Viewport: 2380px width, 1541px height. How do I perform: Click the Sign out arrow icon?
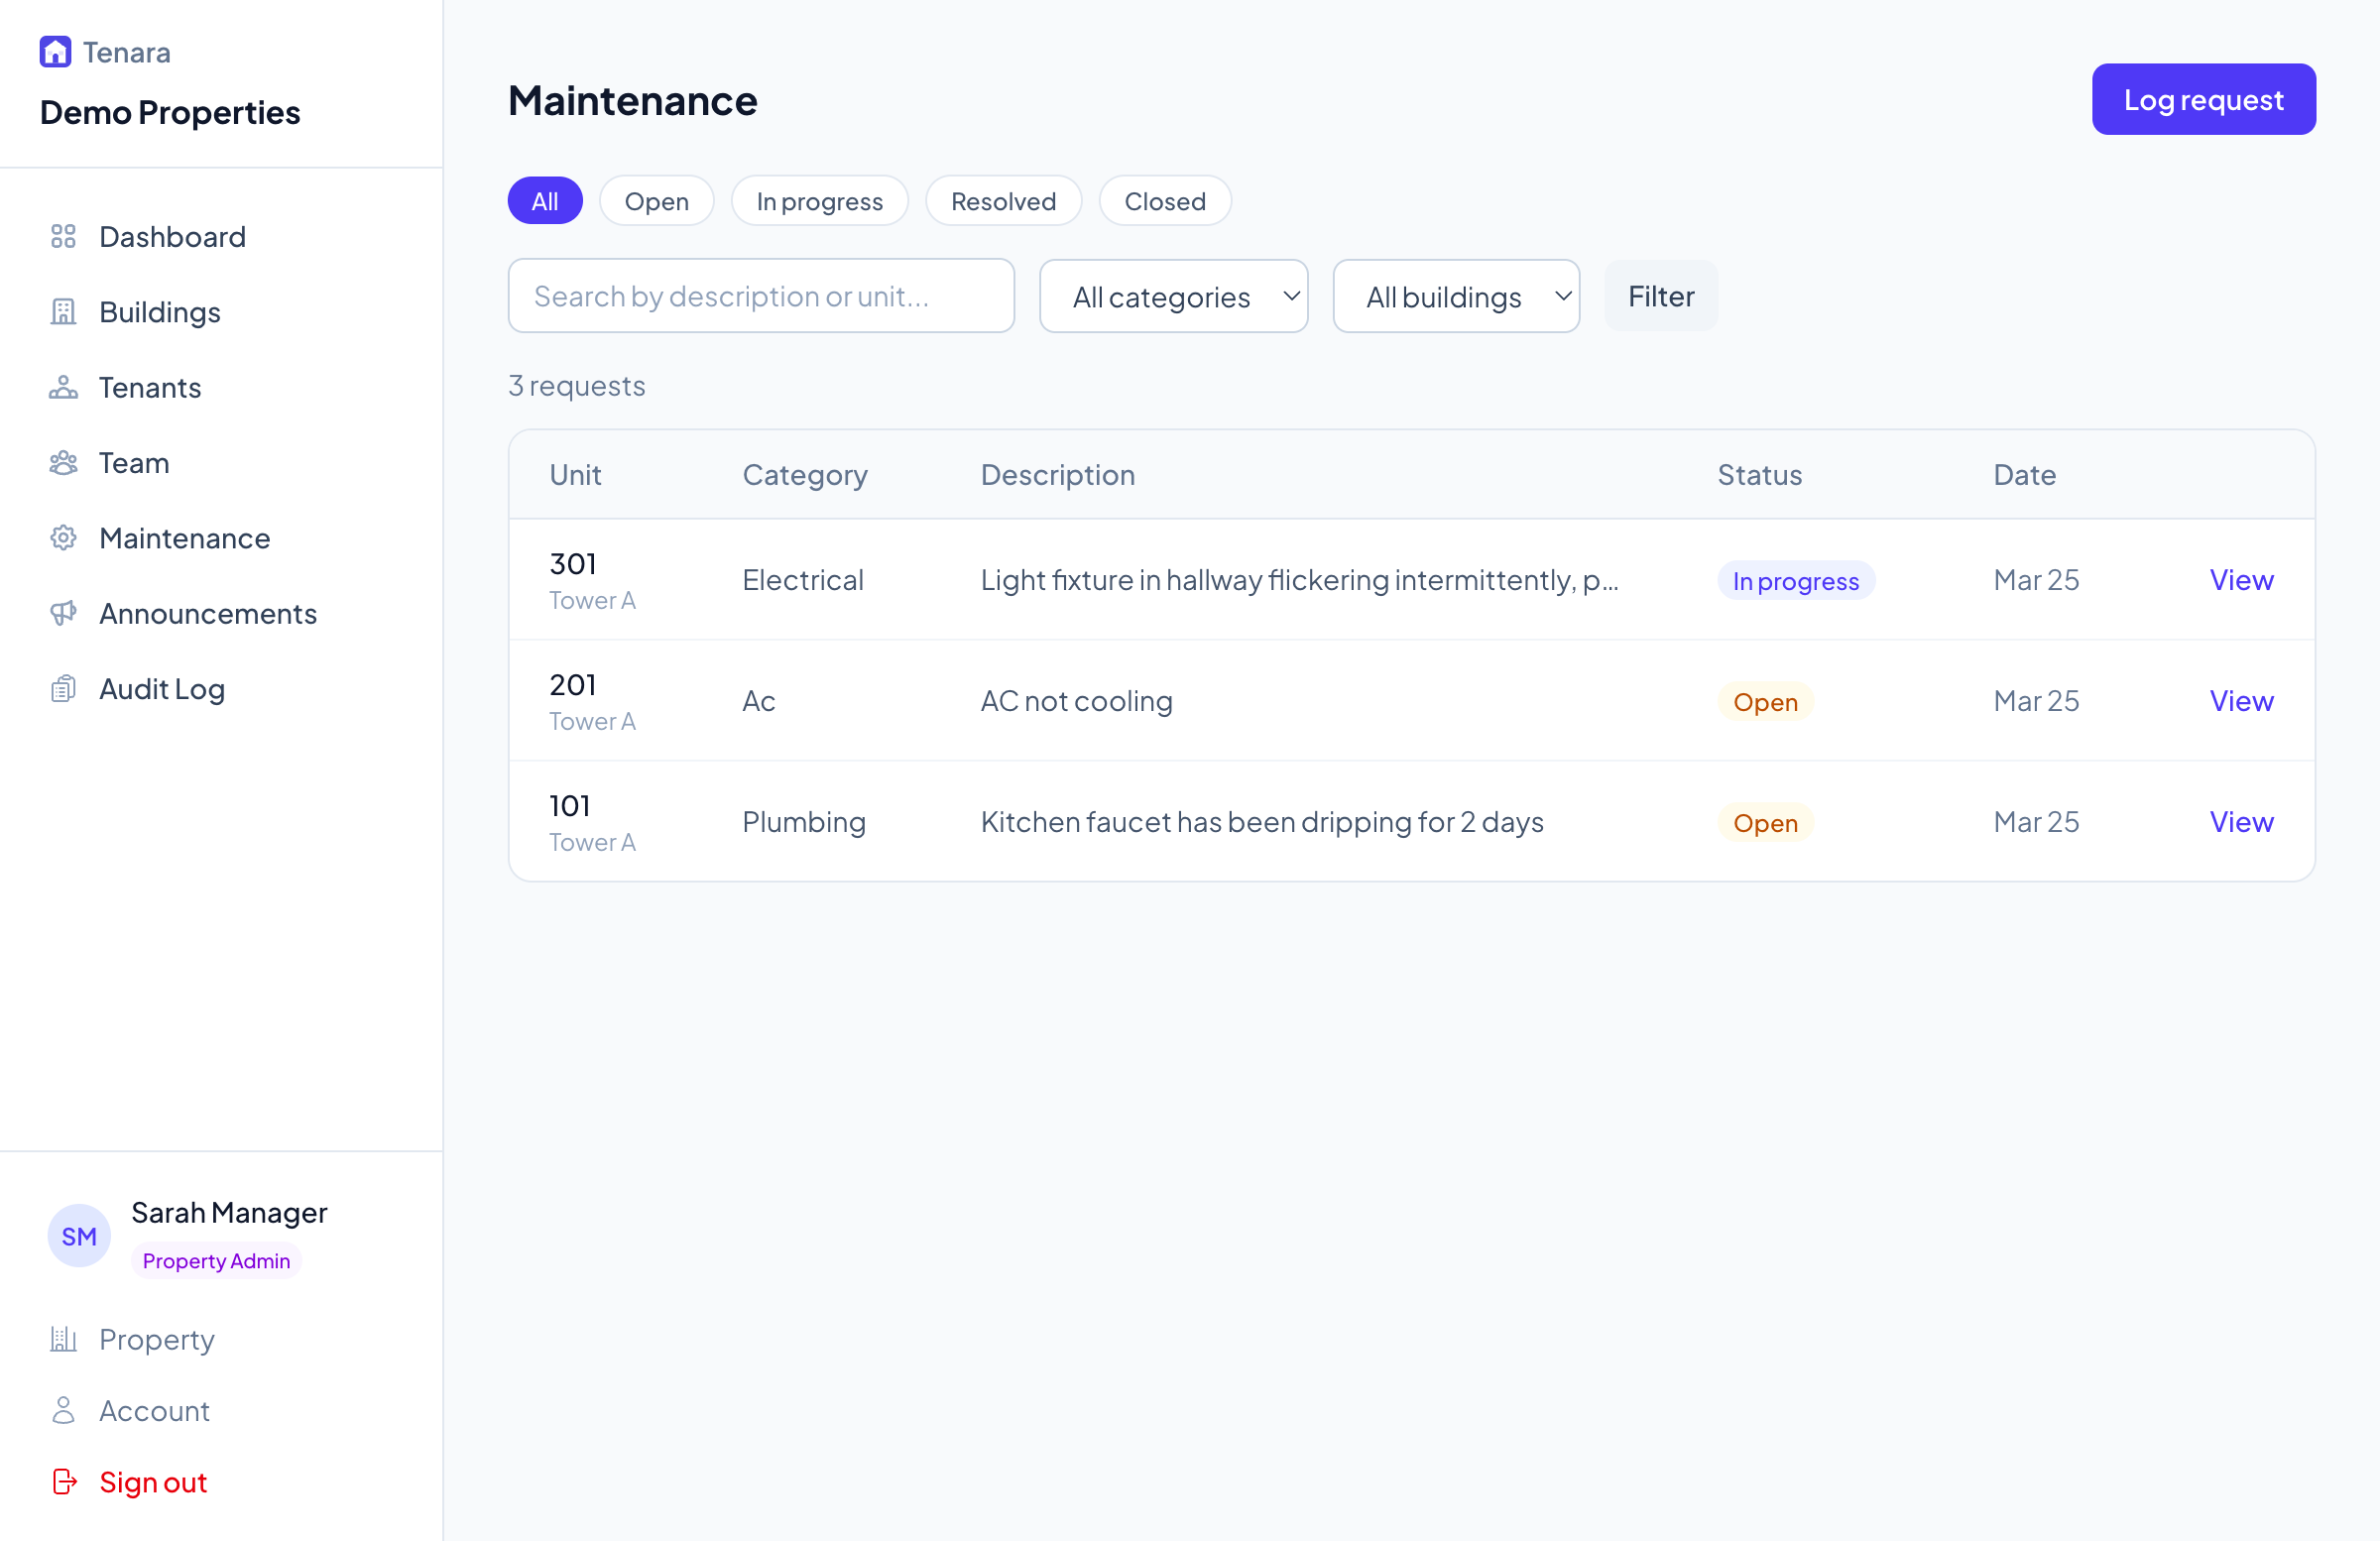[x=64, y=1482]
